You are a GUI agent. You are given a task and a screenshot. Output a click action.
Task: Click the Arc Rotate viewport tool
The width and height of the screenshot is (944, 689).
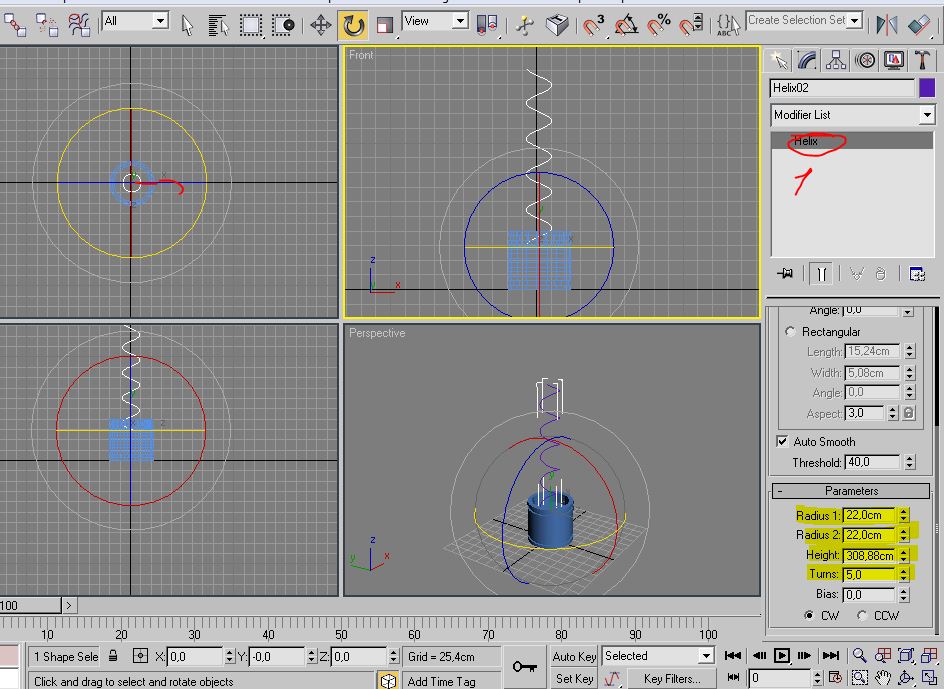tap(906, 678)
